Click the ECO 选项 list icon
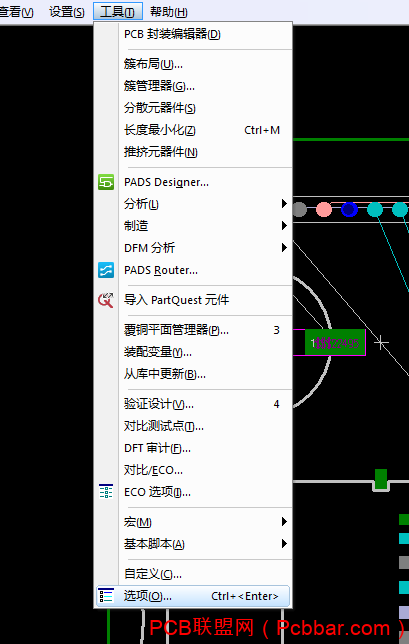 click(106, 492)
